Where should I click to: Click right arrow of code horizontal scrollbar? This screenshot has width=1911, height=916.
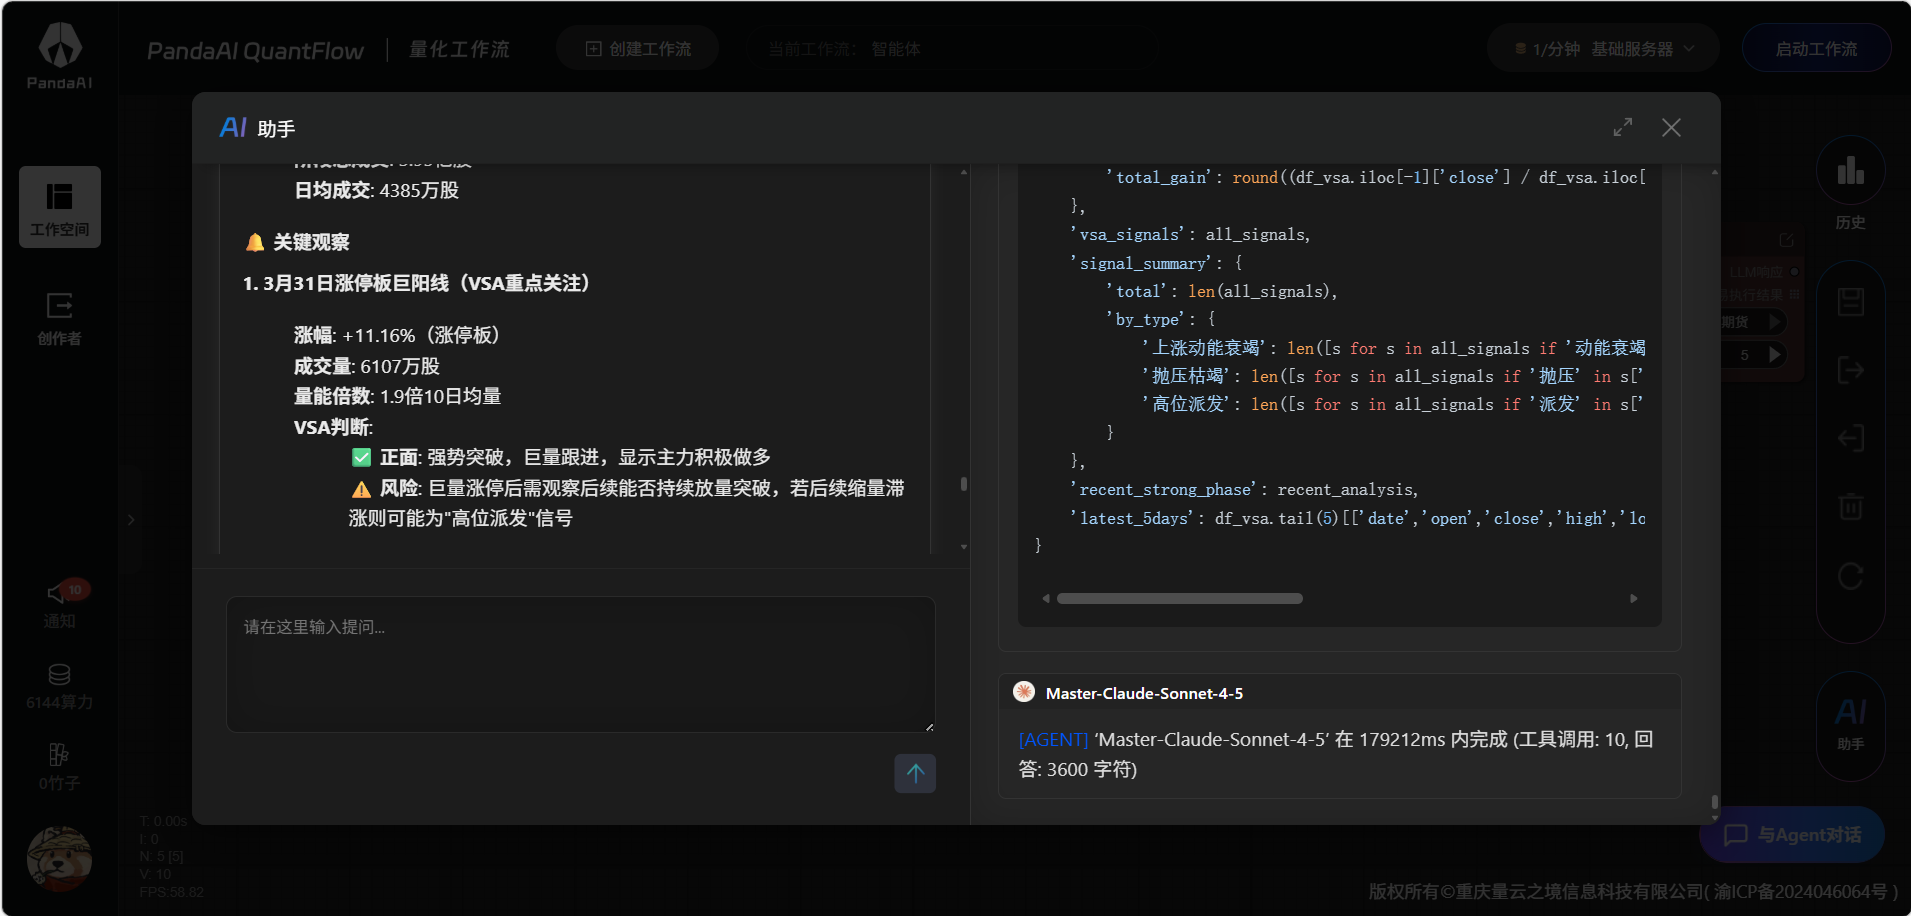click(x=1634, y=599)
